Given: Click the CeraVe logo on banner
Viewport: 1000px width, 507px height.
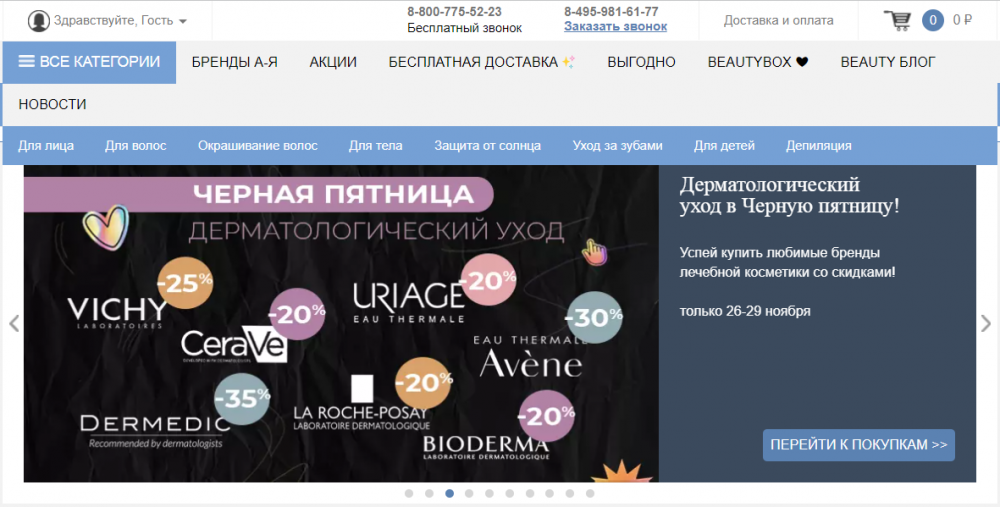Looking at the screenshot, I should tap(234, 346).
